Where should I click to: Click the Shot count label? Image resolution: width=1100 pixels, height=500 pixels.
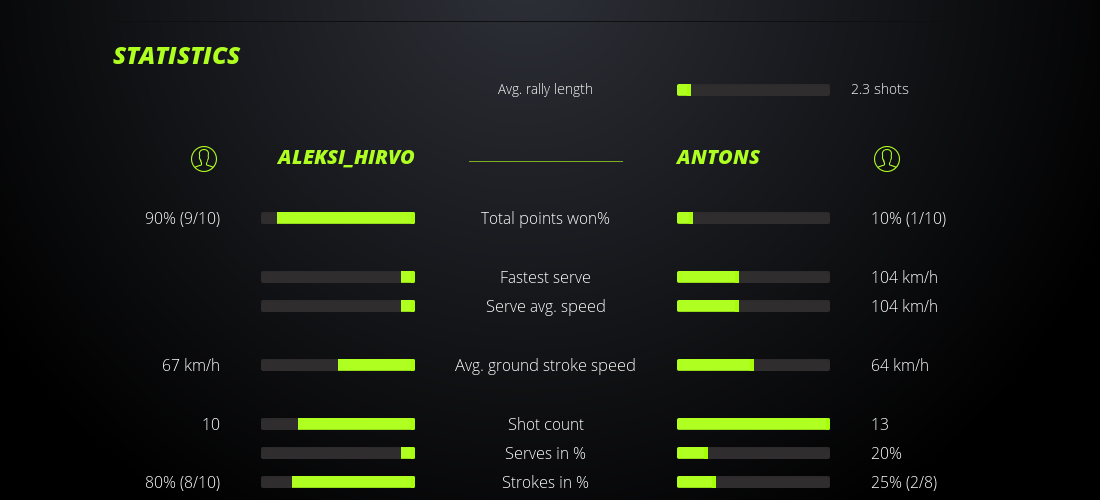[545, 424]
